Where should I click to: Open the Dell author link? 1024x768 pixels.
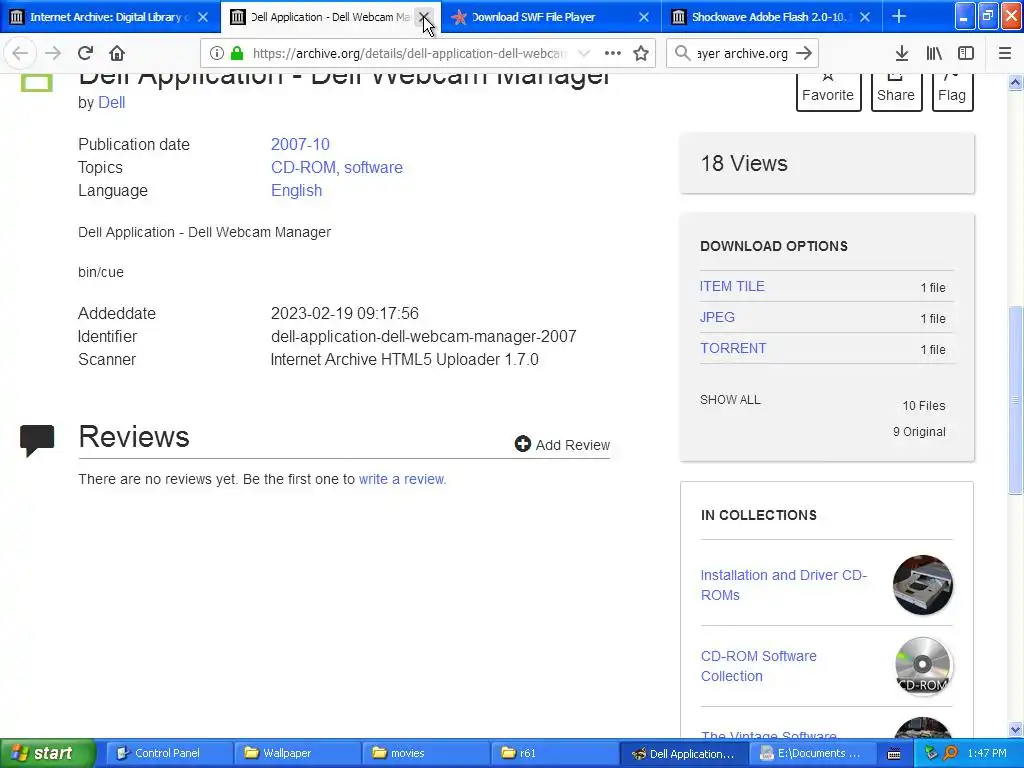click(x=112, y=103)
